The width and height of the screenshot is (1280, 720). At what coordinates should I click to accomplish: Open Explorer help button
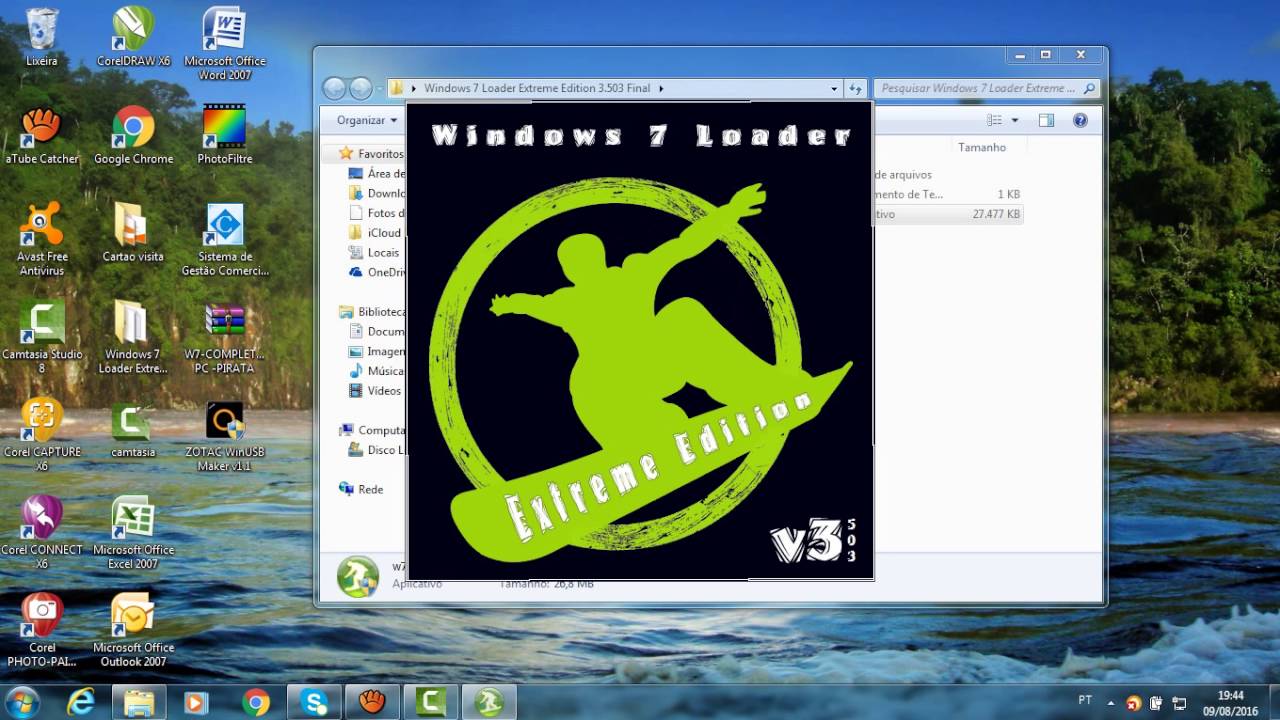point(1080,120)
